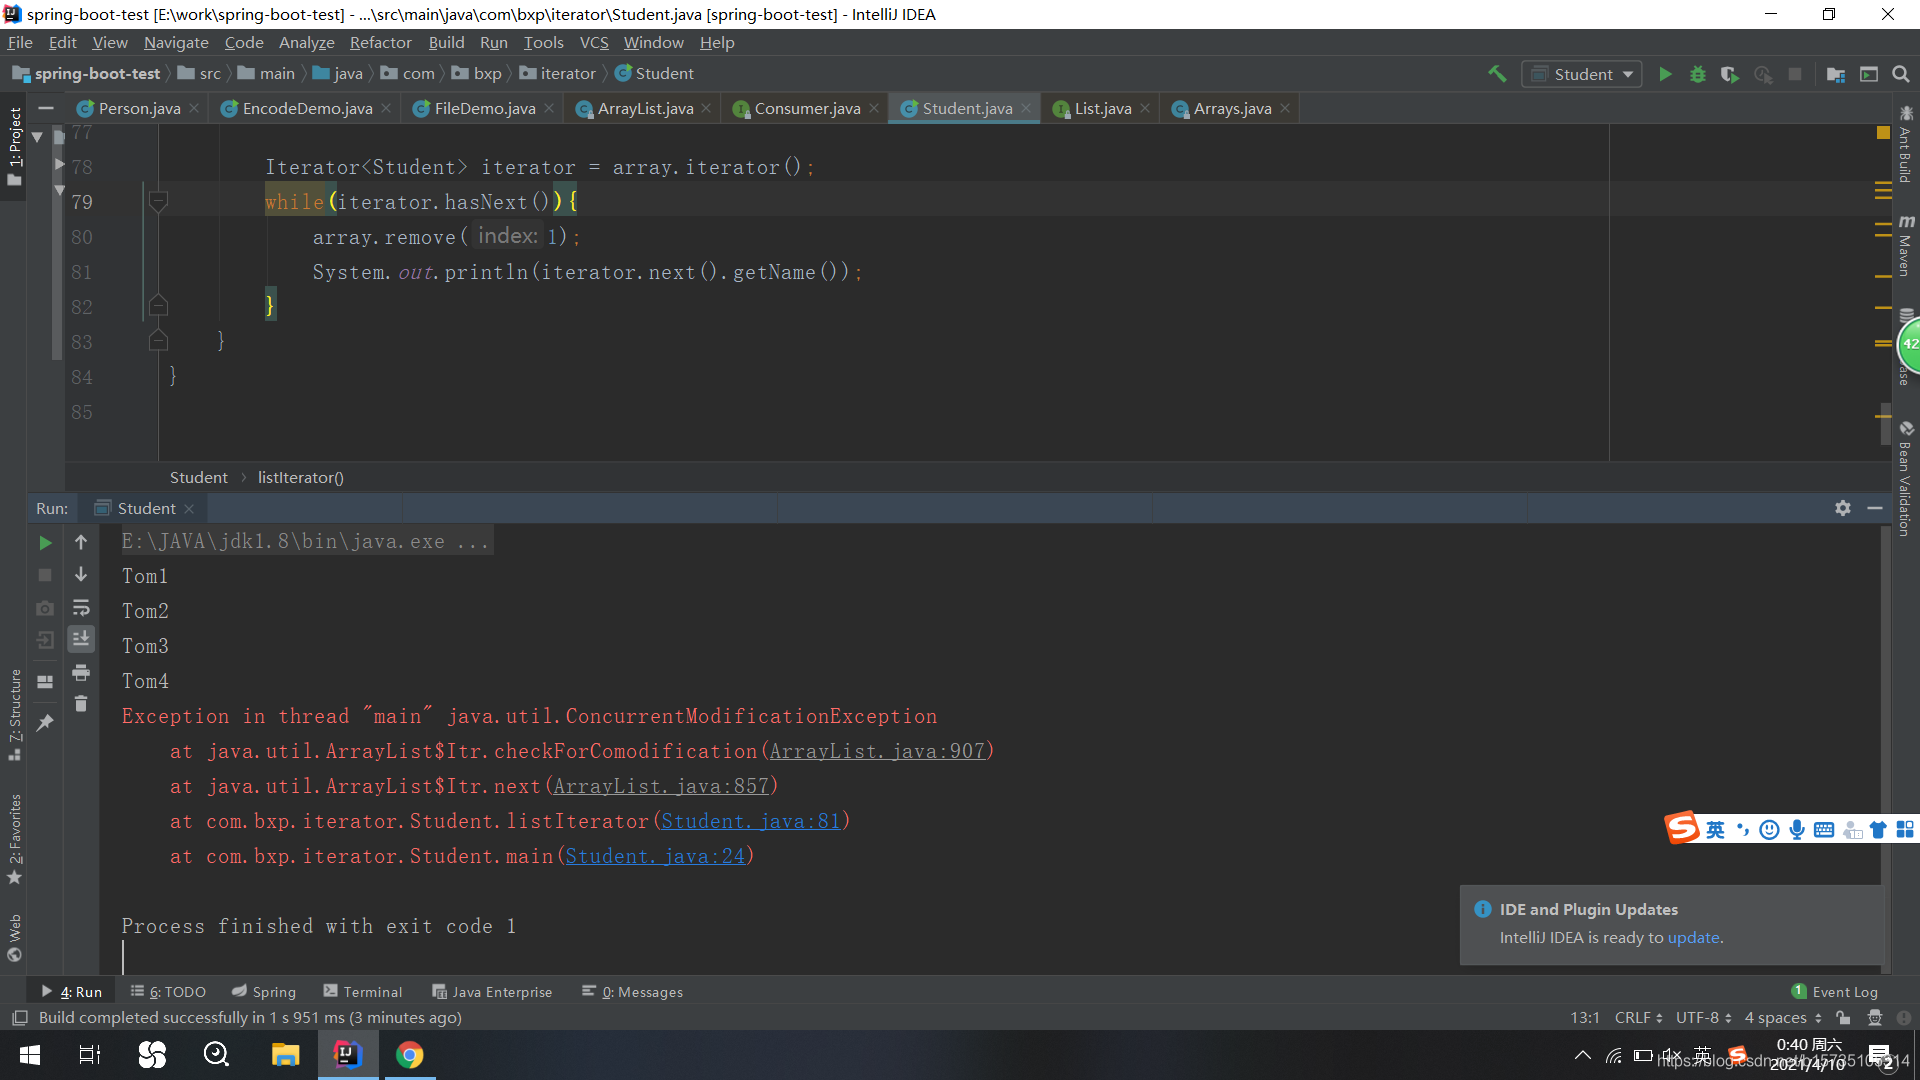This screenshot has height=1080, width=1920.
Task: Rerun the program from the Run panel
Action: (x=44, y=543)
